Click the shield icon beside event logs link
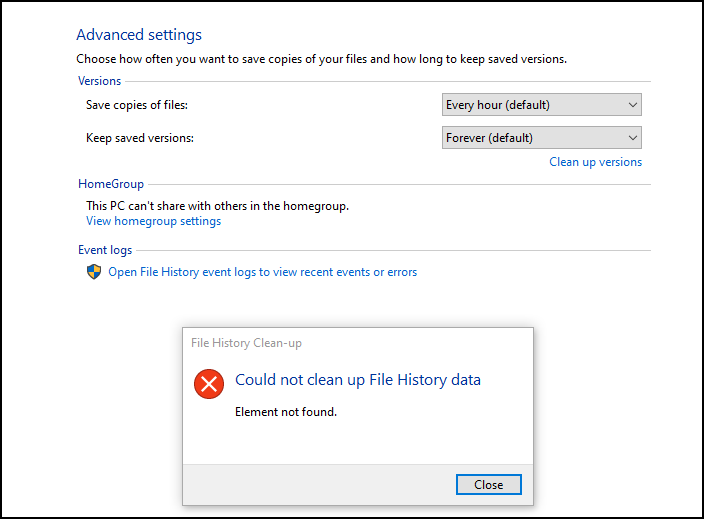This screenshot has width=704, height=519. (94, 272)
